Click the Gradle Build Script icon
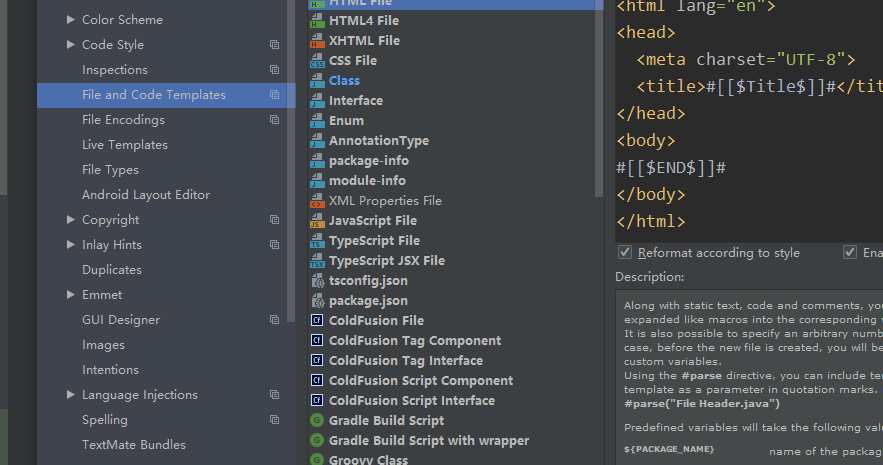This screenshot has width=883, height=465. pyautogui.click(x=317, y=421)
